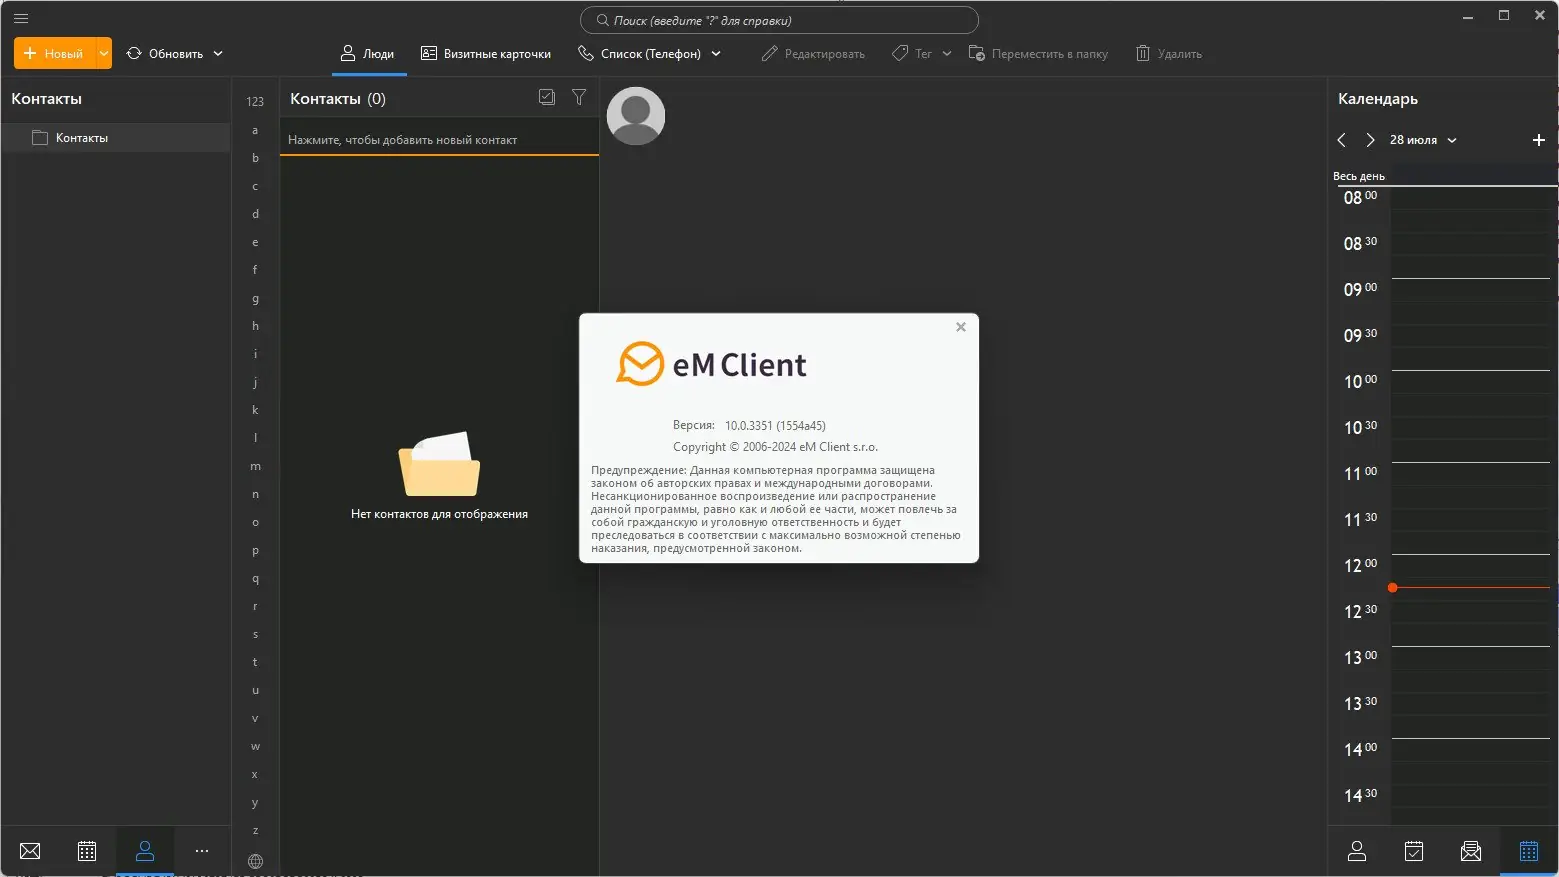Screen dimensions: 1559x877
Task: Jump to contacts under index 123
Action: point(255,102)
